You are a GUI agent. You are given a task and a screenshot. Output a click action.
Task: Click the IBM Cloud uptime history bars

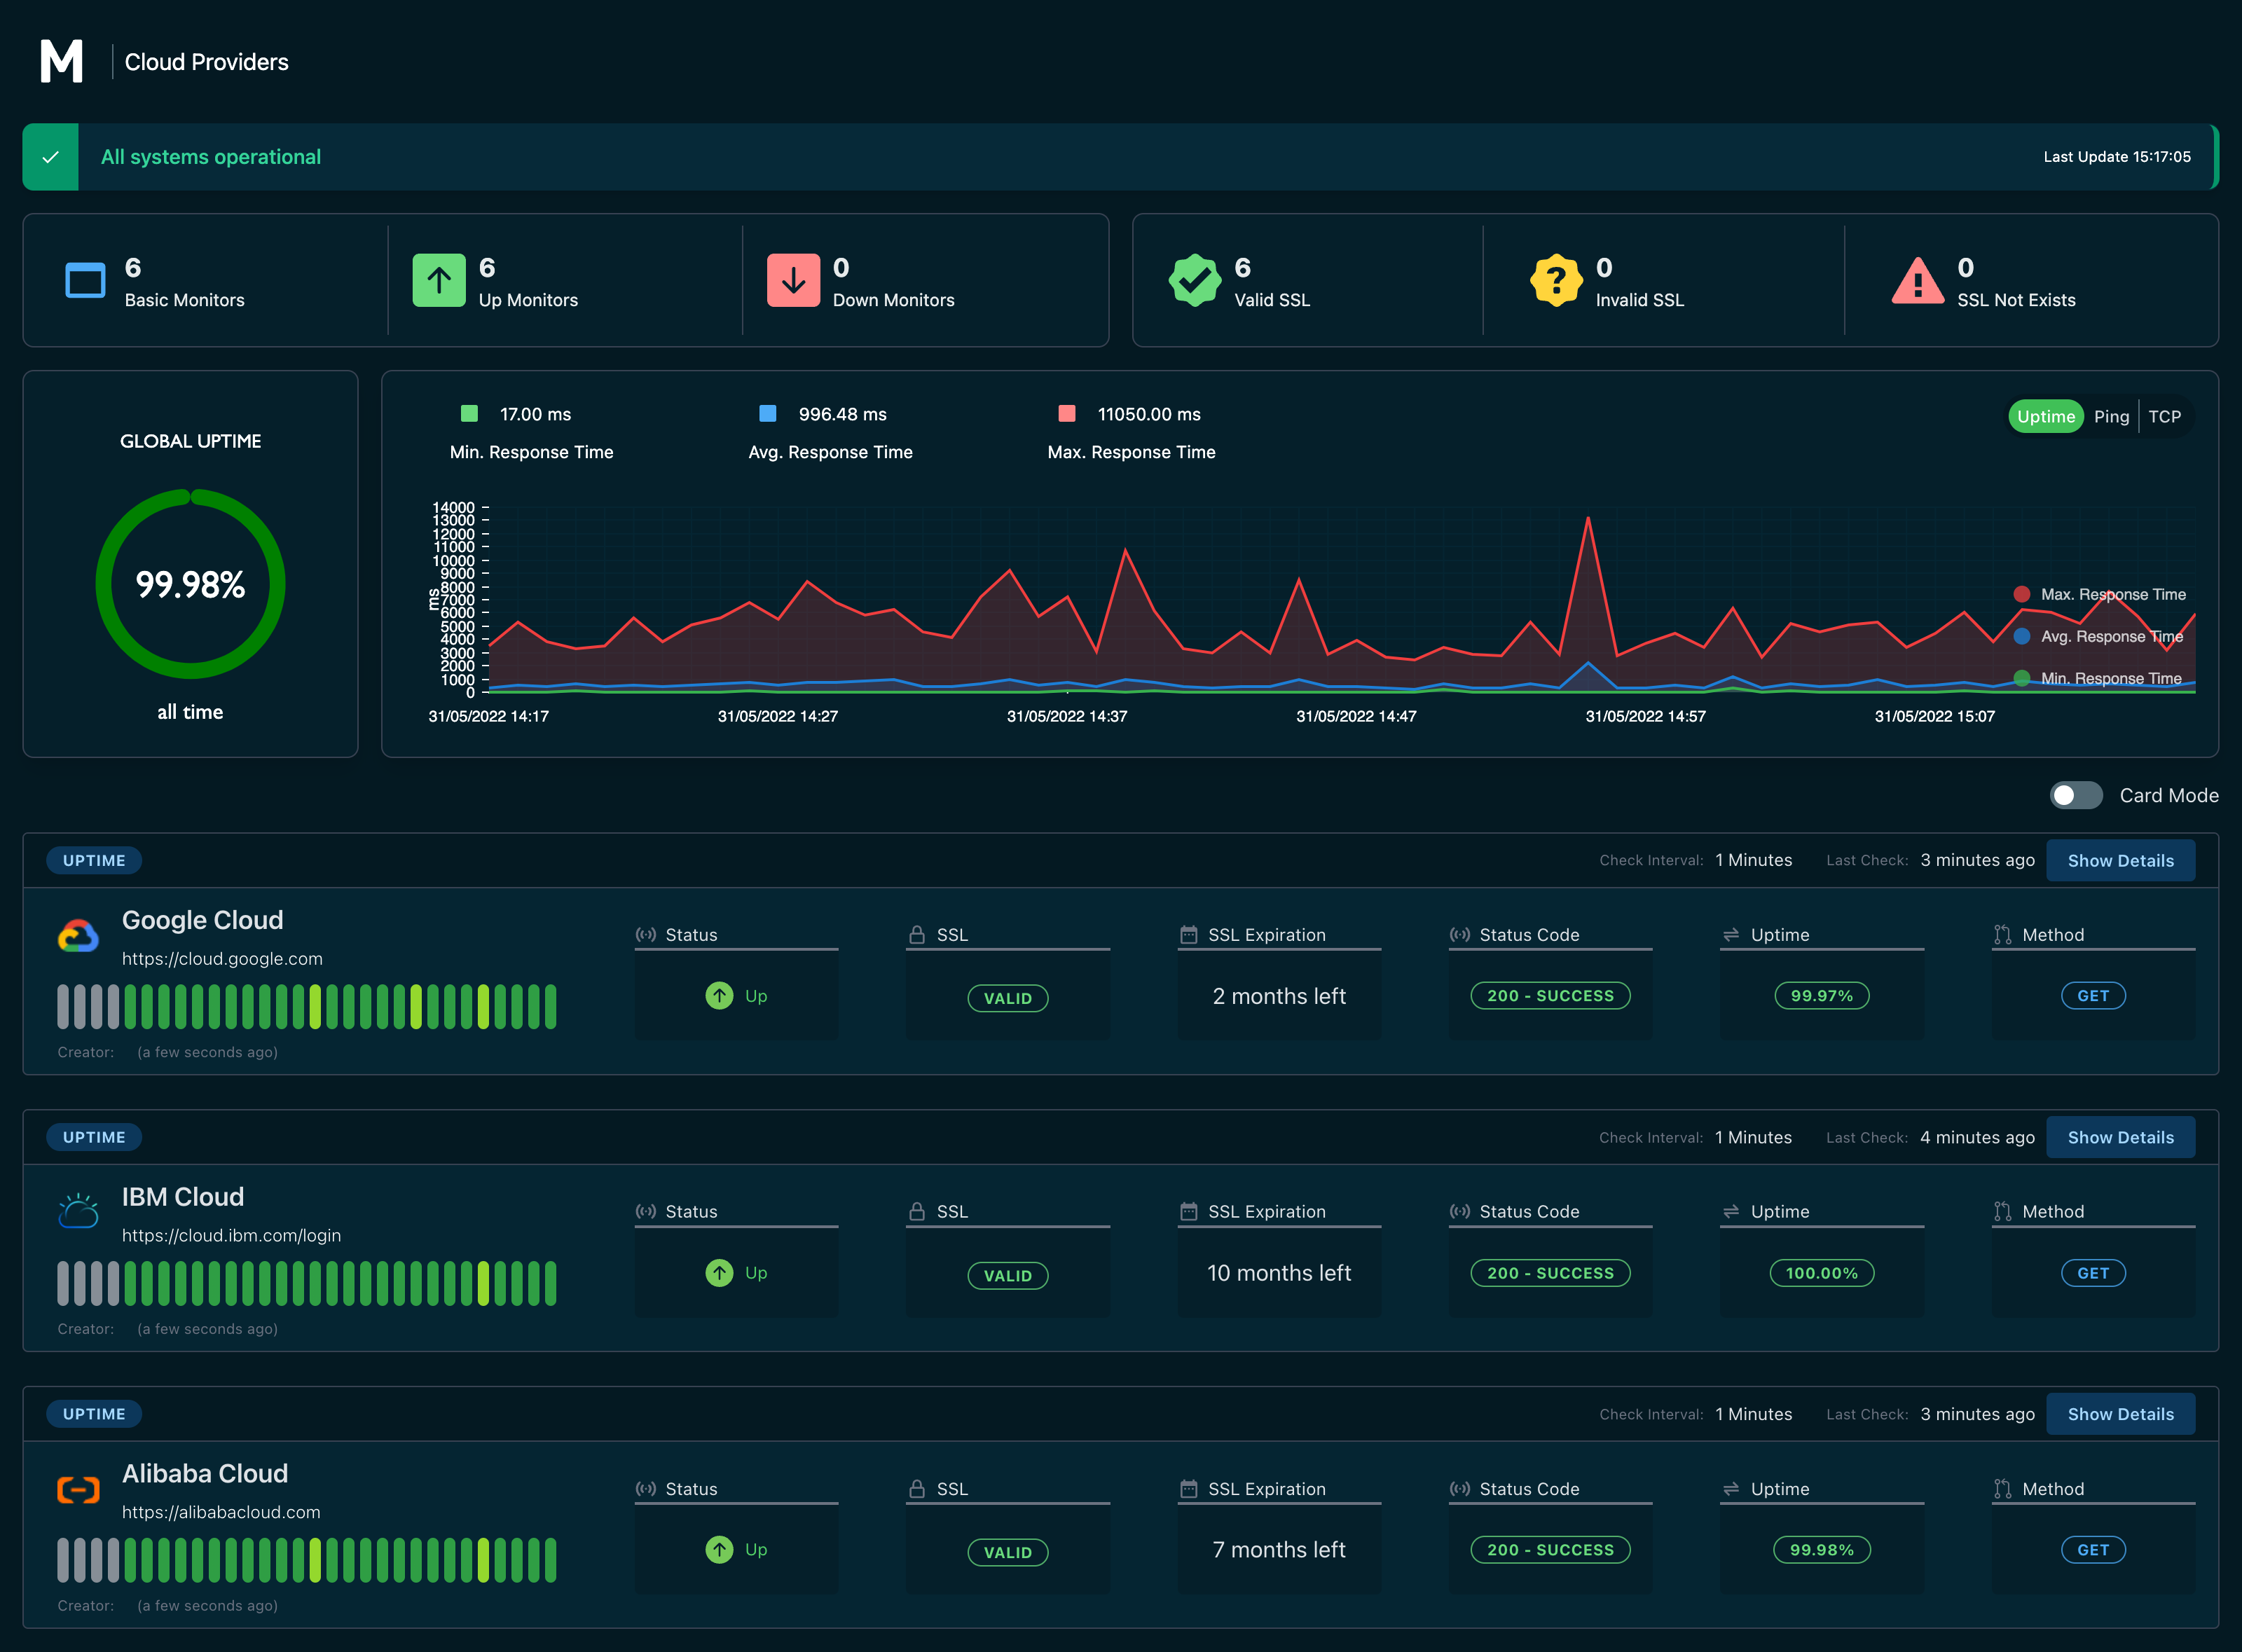tap(306, 1284)
